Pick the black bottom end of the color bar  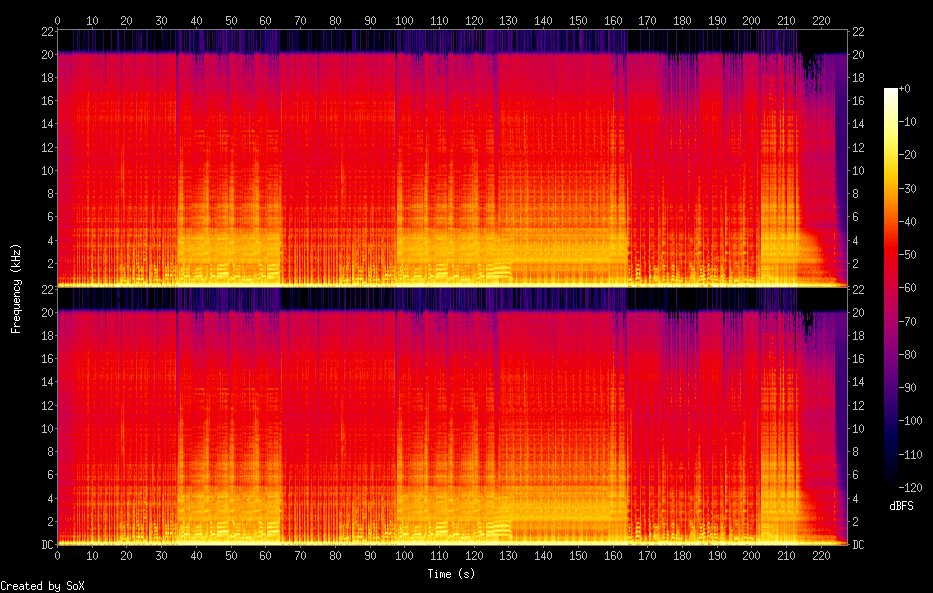(x=890, y=484)
